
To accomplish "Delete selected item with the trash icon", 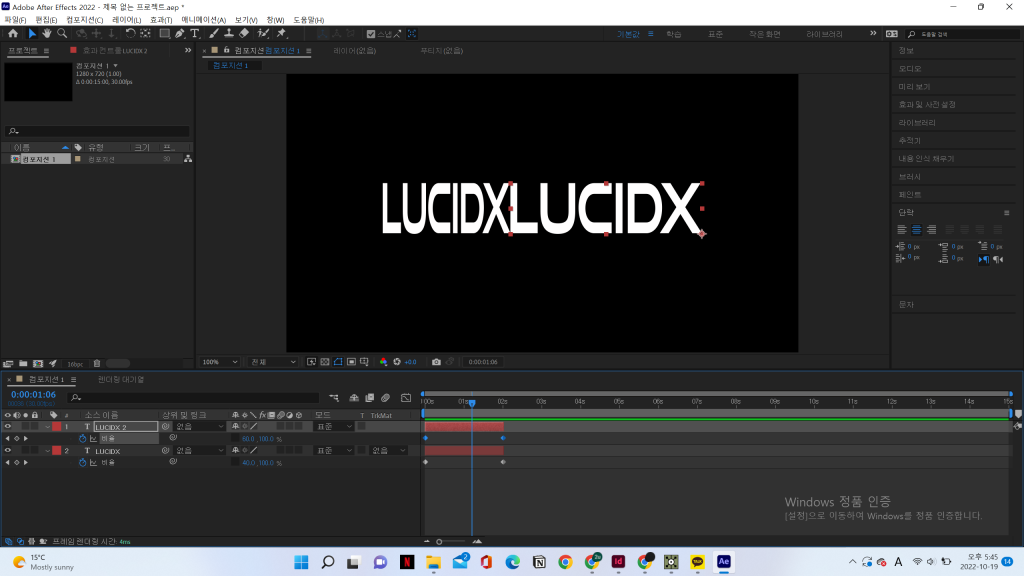I will pyautogui.click(x=97, y=364).
